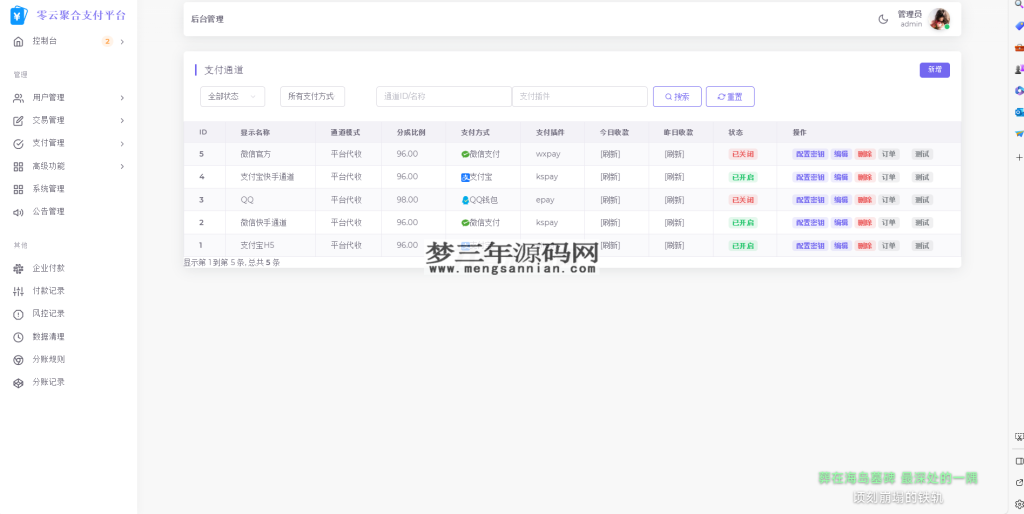Click 今日收款 [刷新] in QQ row
The height and width of the screenshot is (514, 1024).
point(610,200)
